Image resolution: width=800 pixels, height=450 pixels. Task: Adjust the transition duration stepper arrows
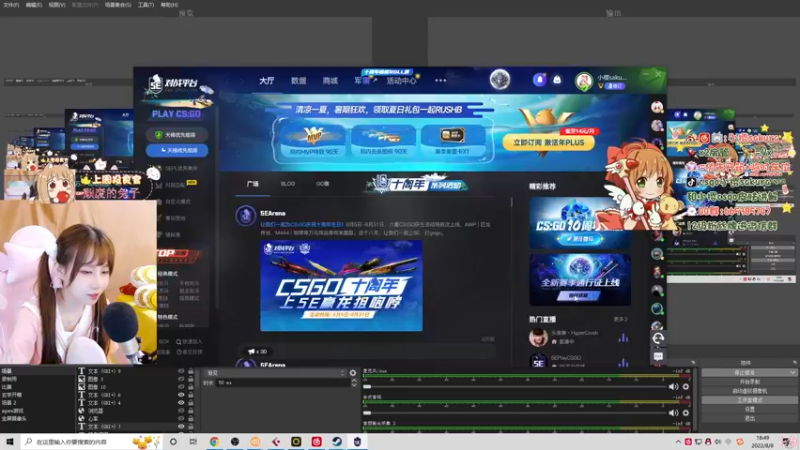point(354,383)
